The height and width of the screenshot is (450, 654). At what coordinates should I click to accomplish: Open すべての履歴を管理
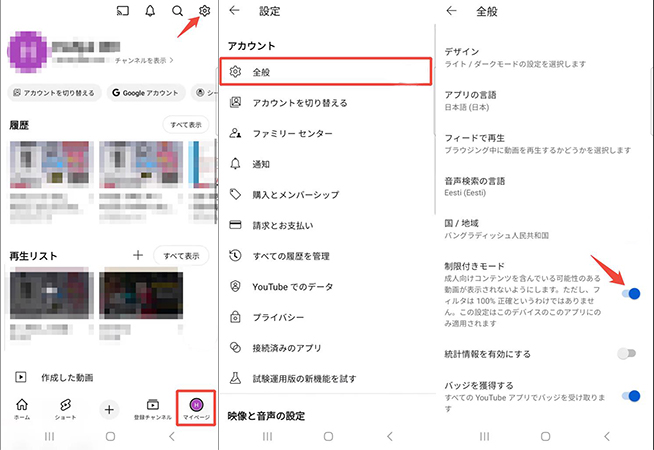click(x=327, y=256)
